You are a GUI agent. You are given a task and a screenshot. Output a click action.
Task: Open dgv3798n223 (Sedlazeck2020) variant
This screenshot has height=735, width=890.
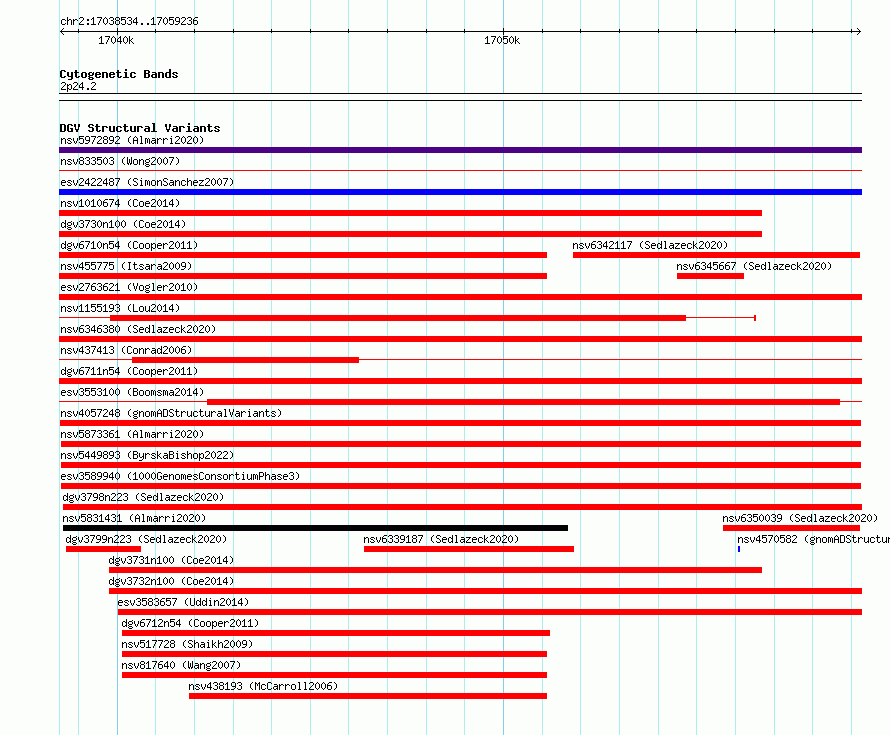click(143, 497)
